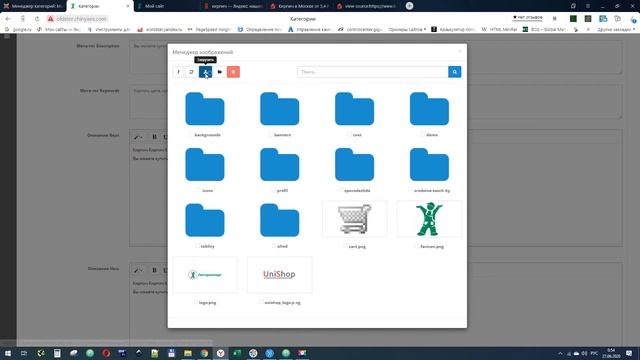Open Google Chrome from the taskbar
640x360 pixels.
(x=204, y=353)
